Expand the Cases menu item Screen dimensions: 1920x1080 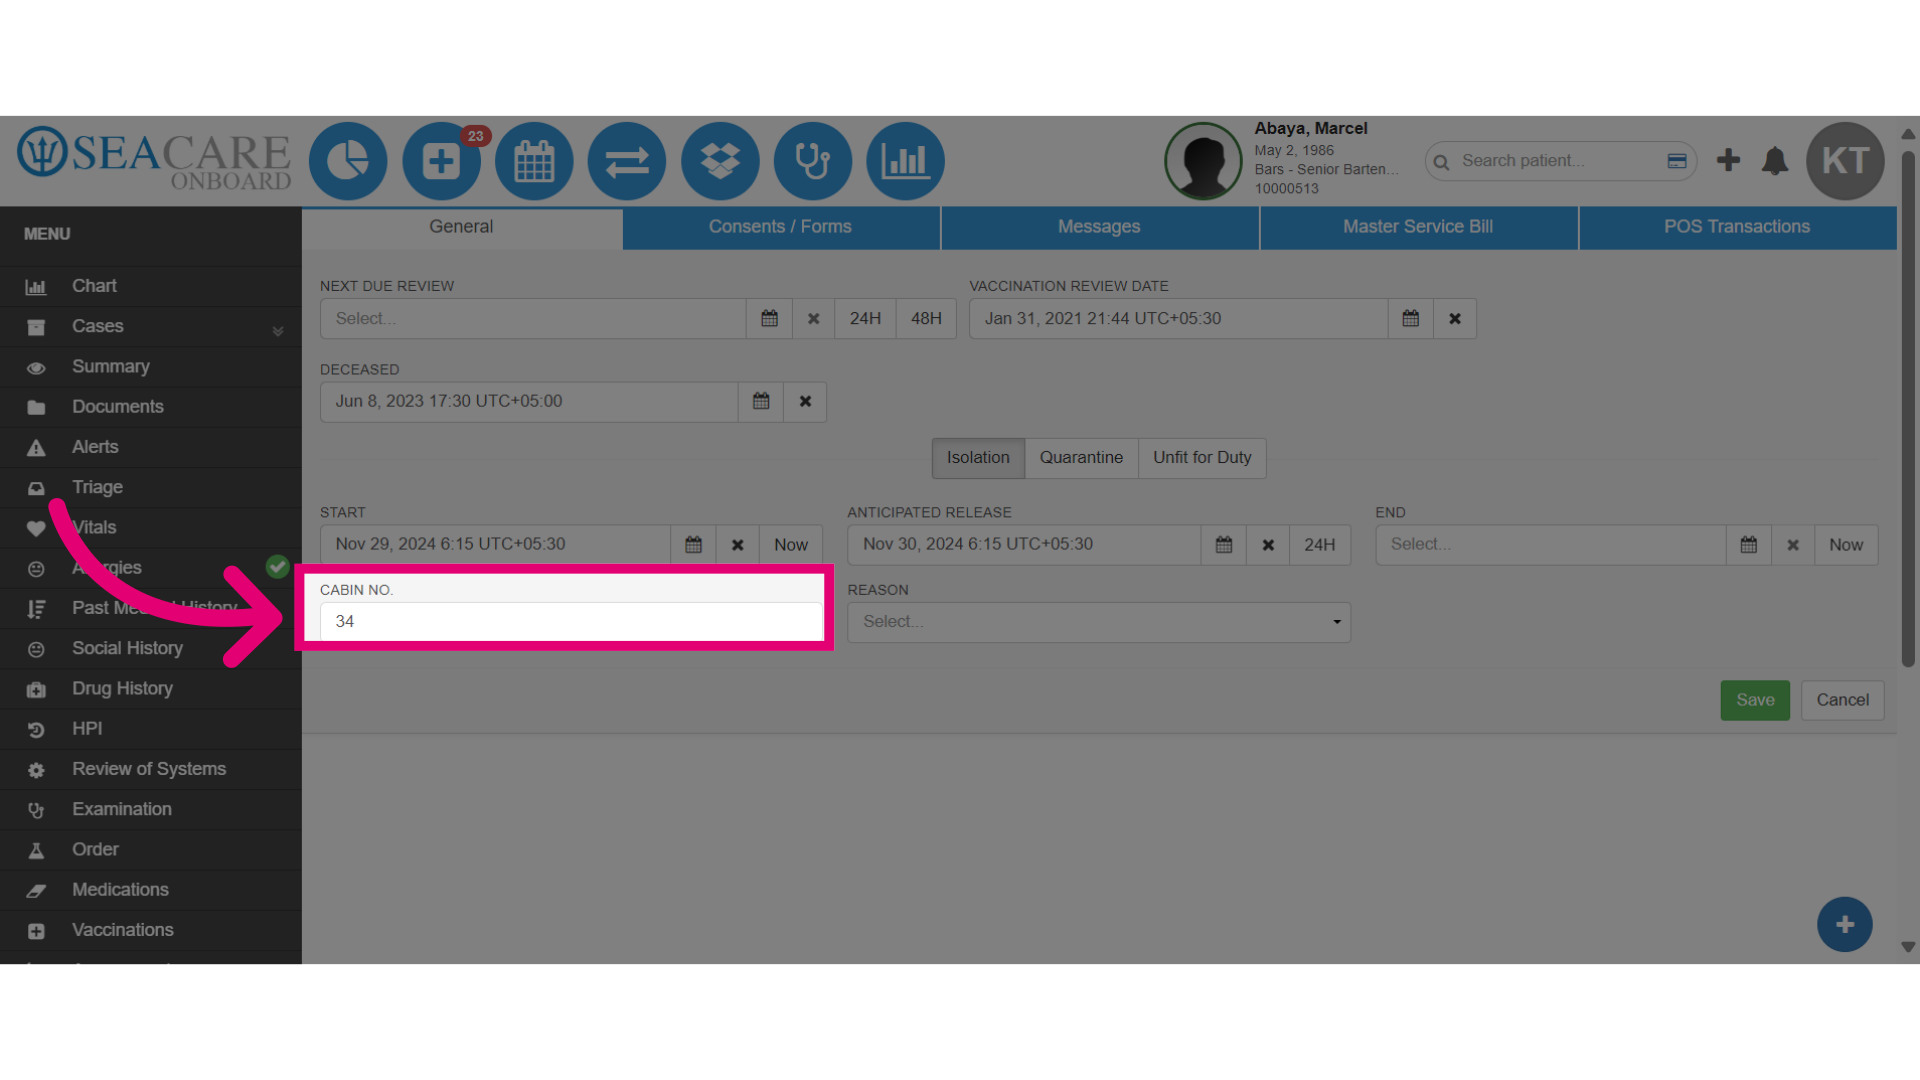click(150, 326)
